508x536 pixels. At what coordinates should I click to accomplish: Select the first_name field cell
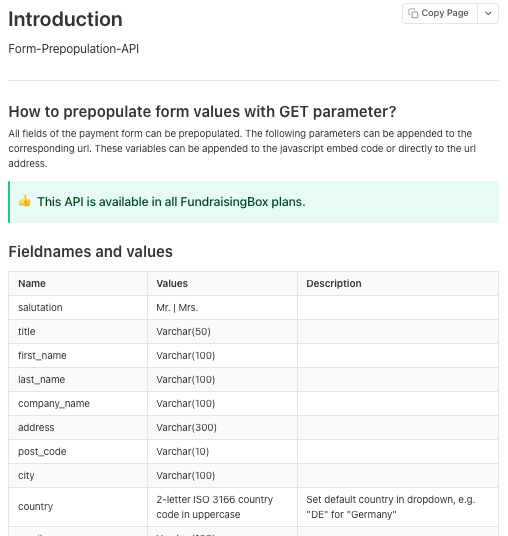78,356
